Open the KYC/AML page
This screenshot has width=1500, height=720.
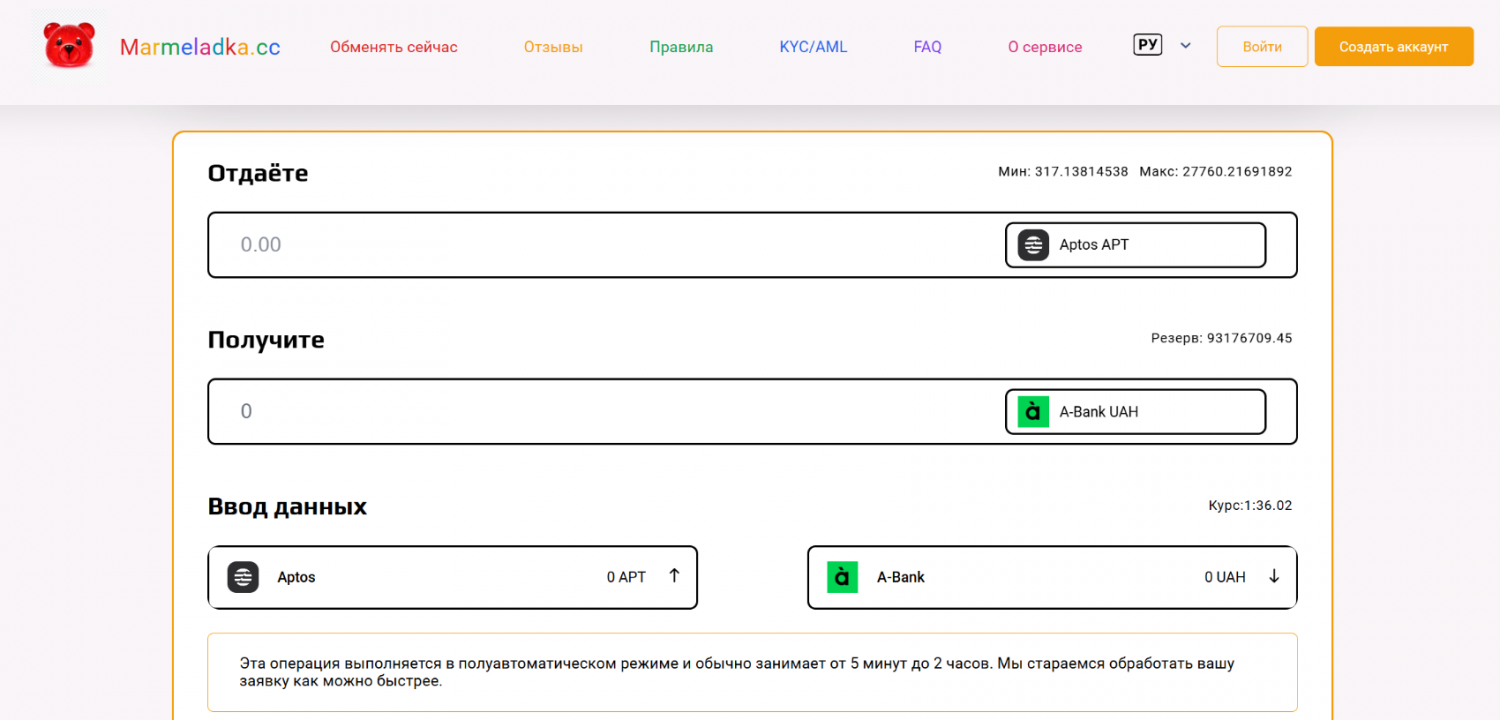[x=813, y=47]
